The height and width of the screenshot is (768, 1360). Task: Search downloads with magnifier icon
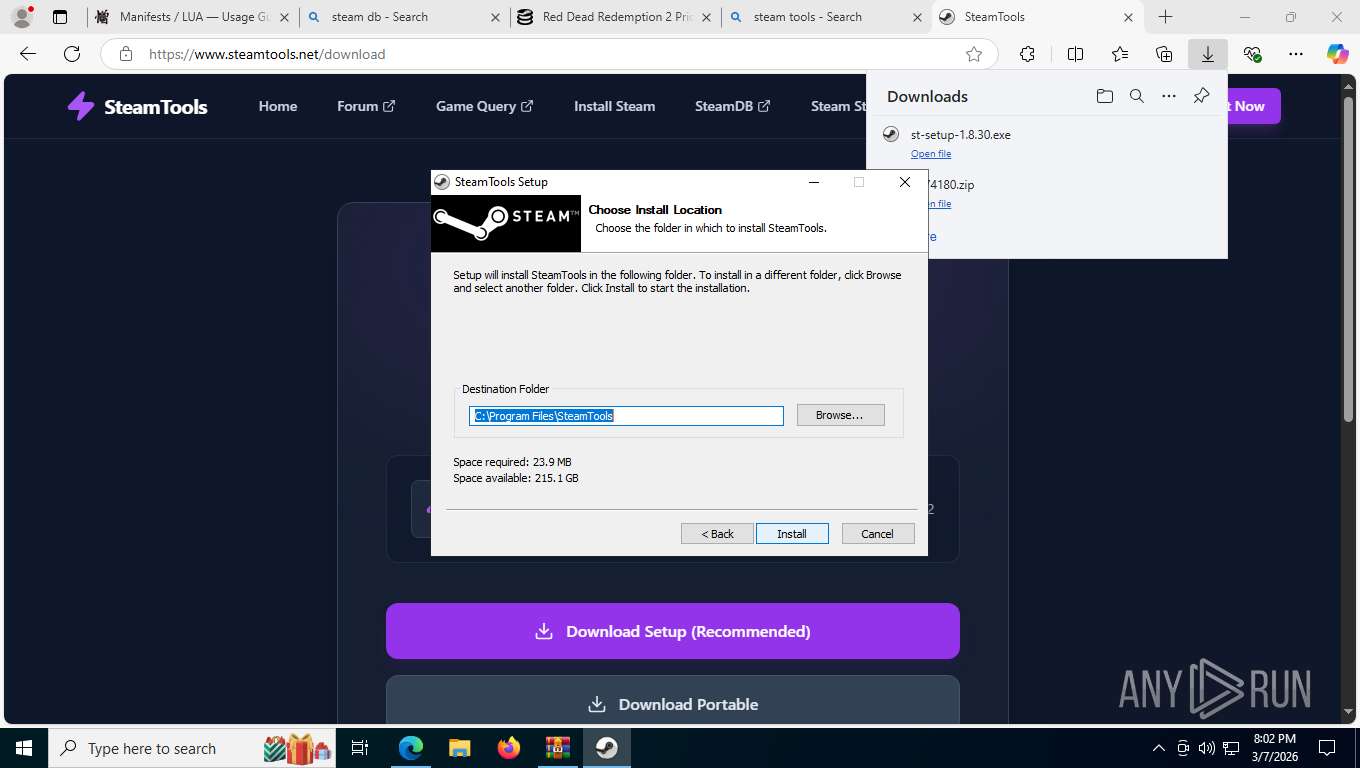(x=1137, y=96)
